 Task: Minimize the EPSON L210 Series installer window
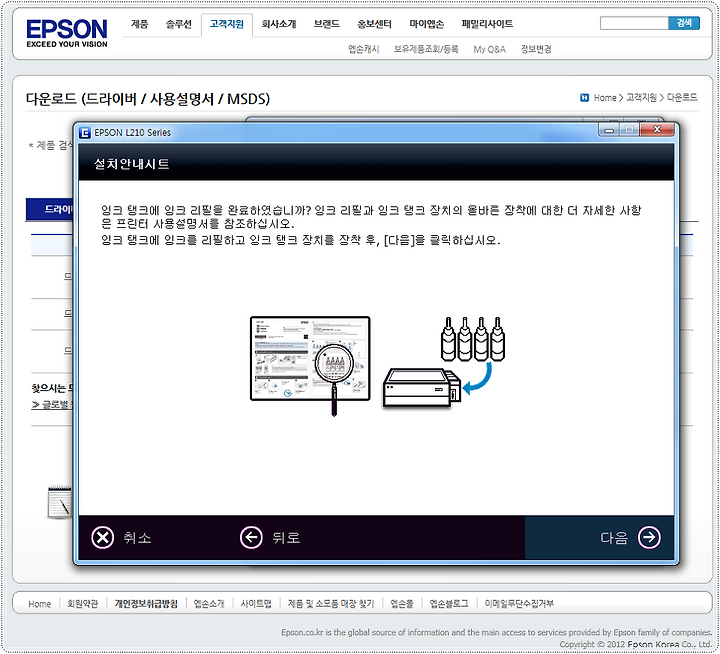click(609, 130)
